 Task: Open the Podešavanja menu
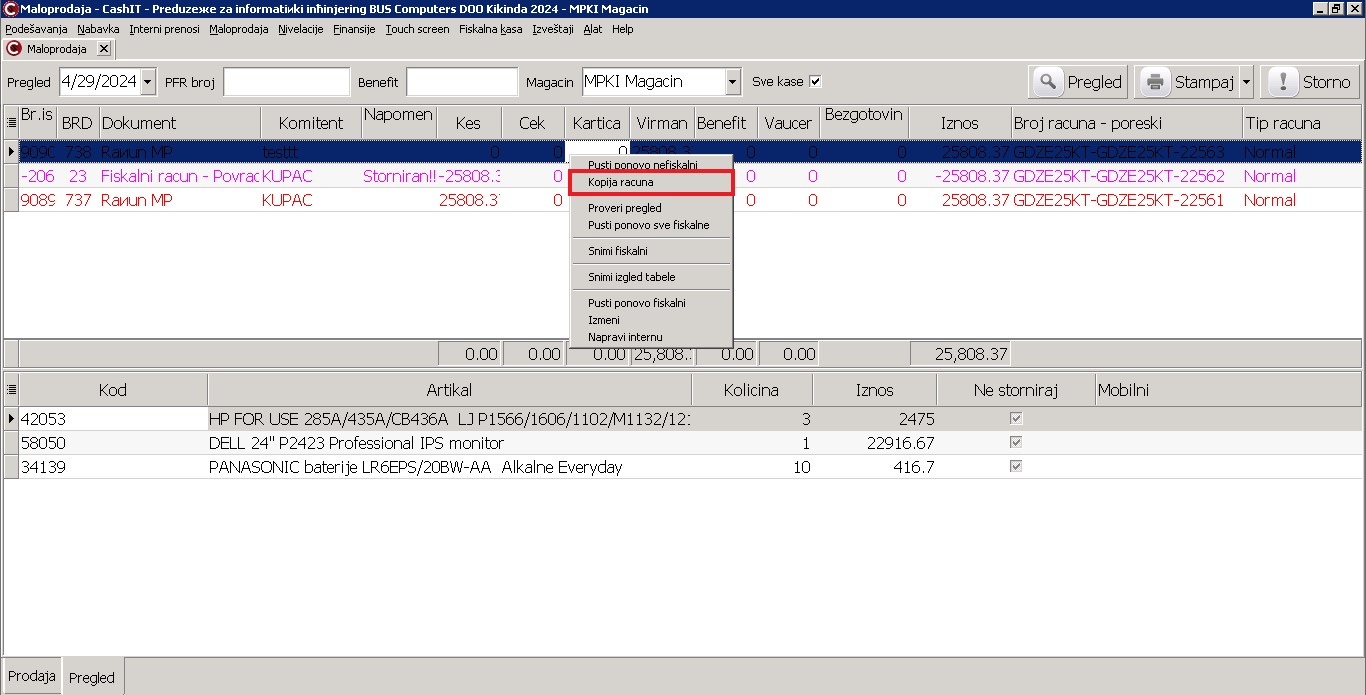36,29
